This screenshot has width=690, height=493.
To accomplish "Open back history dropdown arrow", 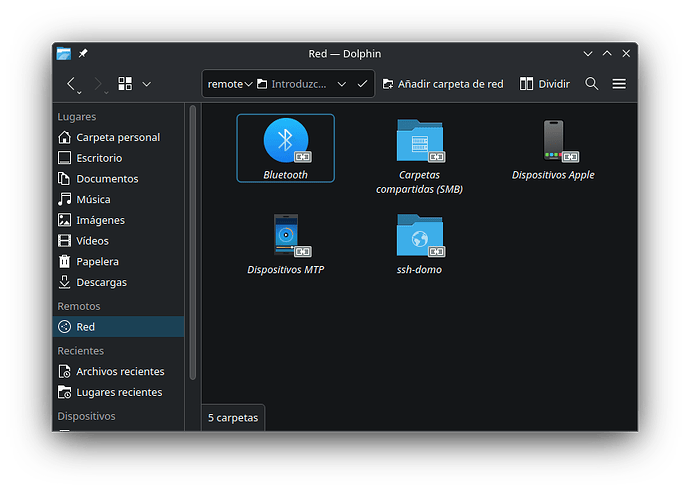I will point(79,92).
